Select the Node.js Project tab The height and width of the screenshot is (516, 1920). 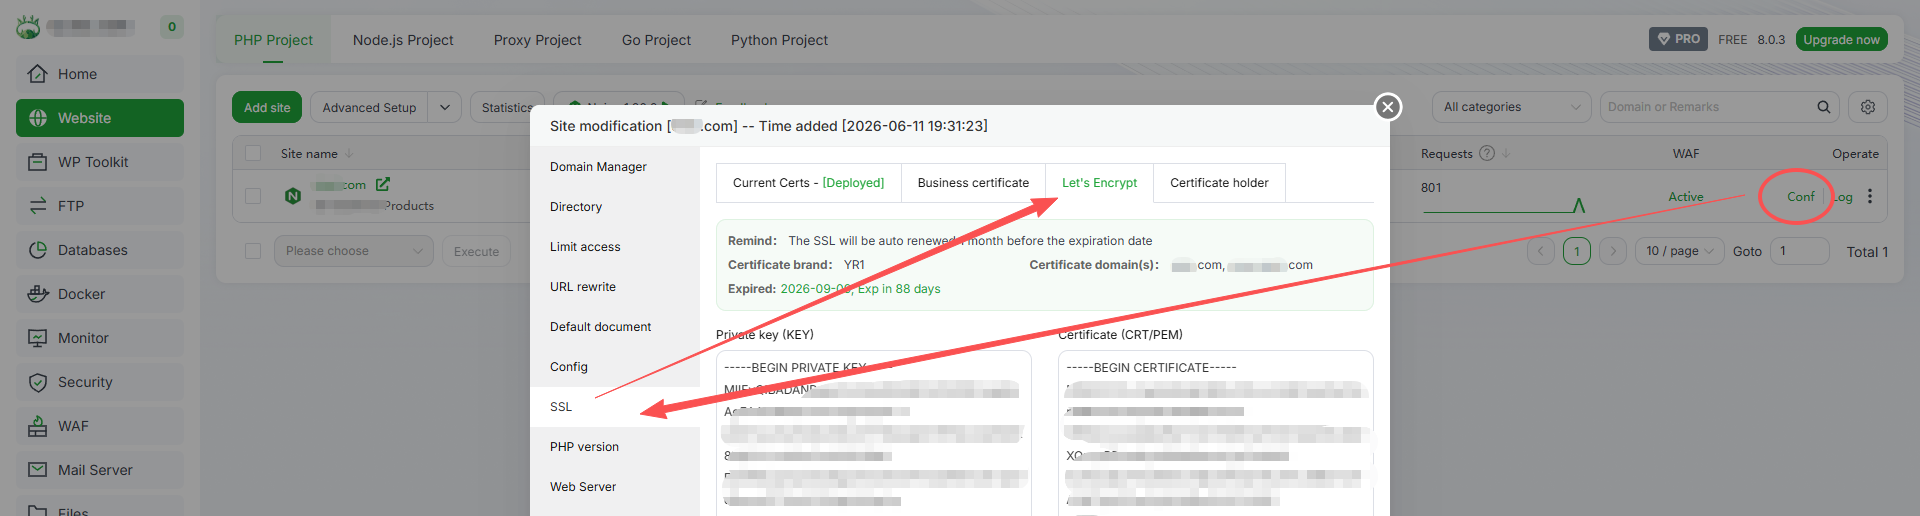click(x=403, y=40)
